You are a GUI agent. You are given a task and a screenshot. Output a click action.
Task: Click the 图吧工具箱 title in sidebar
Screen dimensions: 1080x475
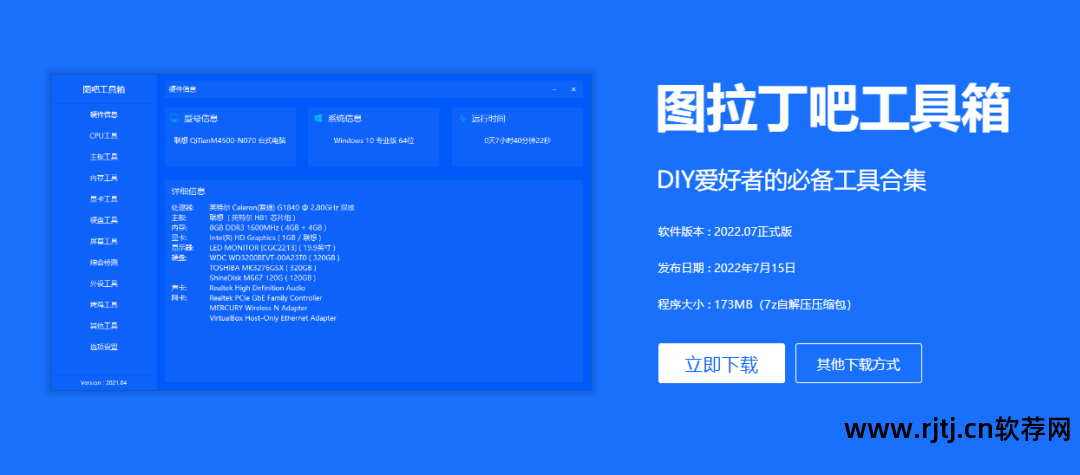click(x=103, y=89)
